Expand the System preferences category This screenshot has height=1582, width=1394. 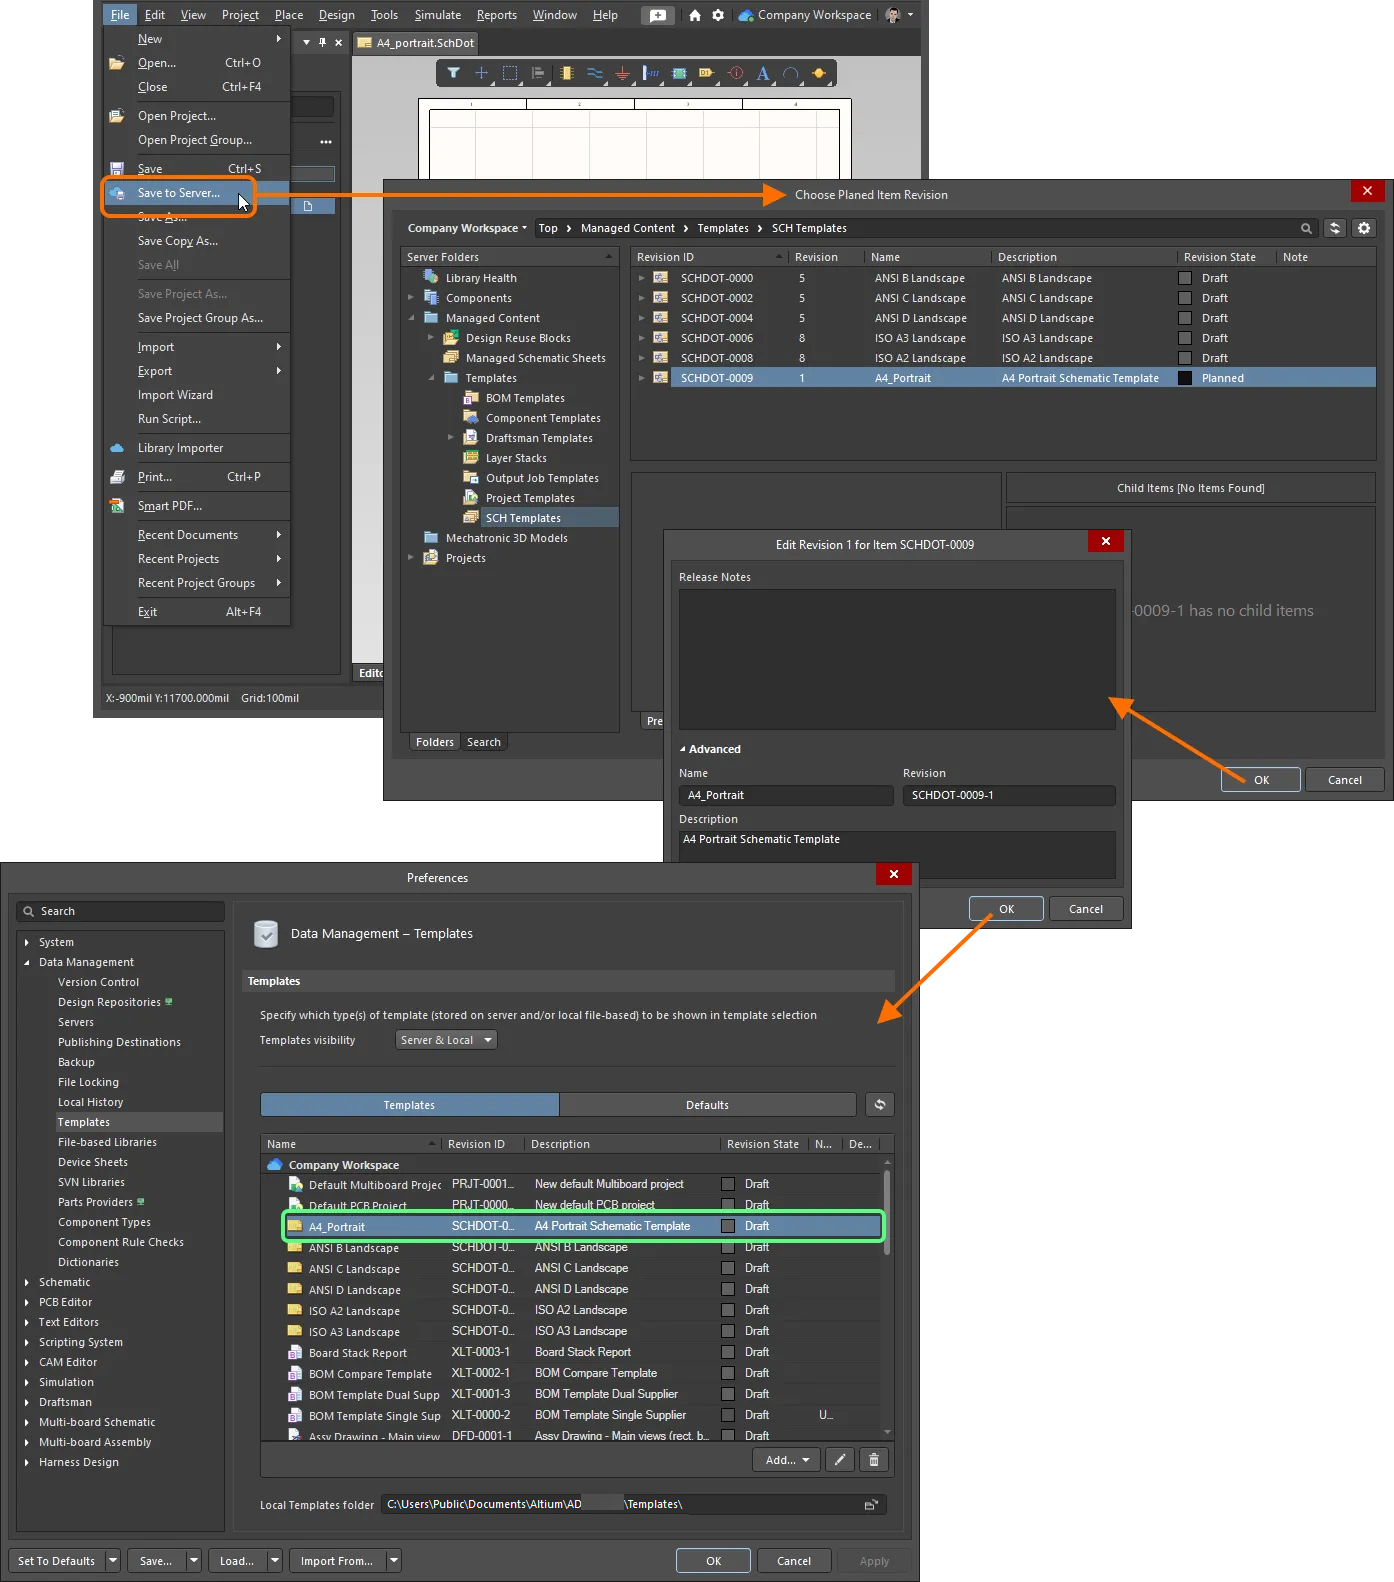[x=27, y=942]
